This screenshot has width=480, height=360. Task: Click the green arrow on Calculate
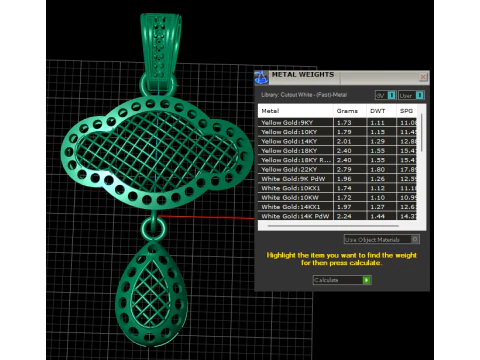(366, 280)
